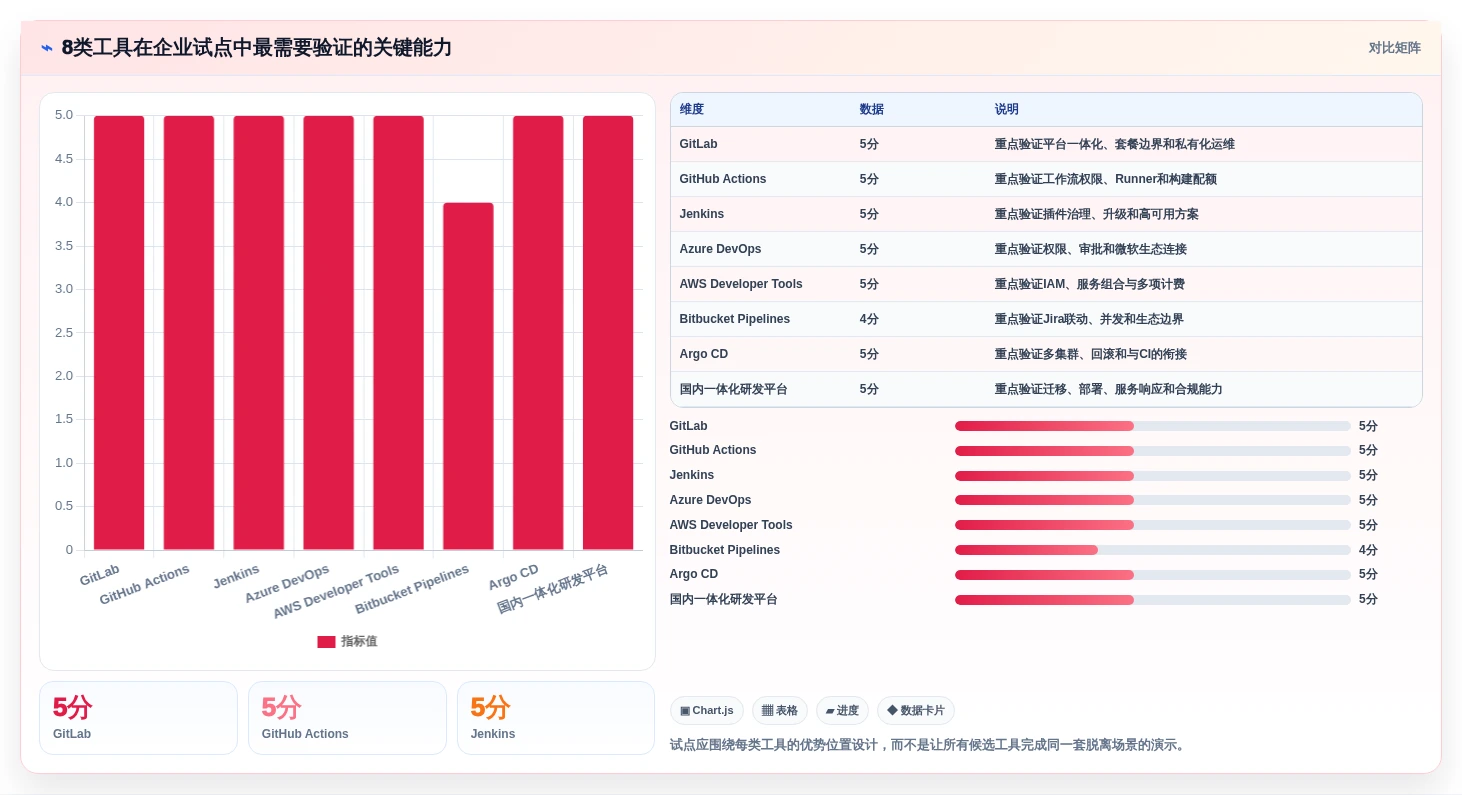Image resolution: width=1462 pixels, height=795 pixels.
Task: Click the 国内一体化研发平台 progress bar
Action: [x=1152, y=600]
